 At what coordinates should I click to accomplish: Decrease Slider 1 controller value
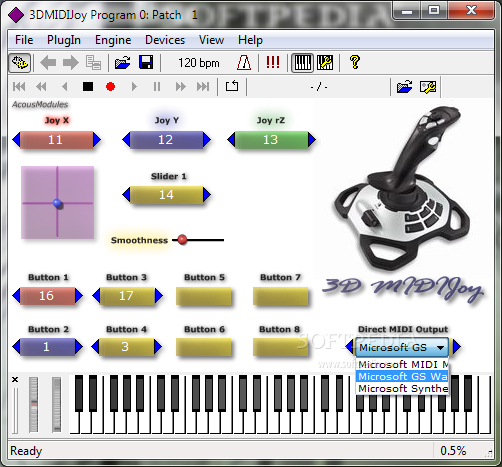tap(126, 194)
